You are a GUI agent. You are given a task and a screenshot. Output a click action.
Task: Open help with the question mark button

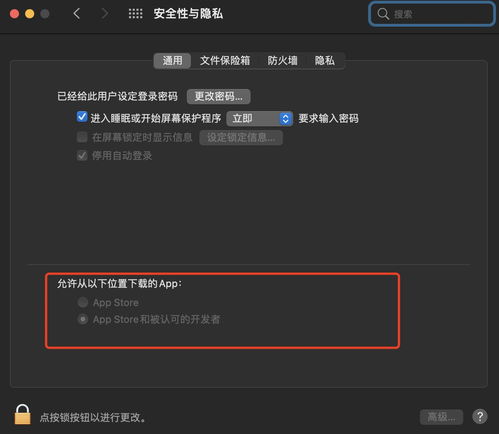(x=480, y=416)
